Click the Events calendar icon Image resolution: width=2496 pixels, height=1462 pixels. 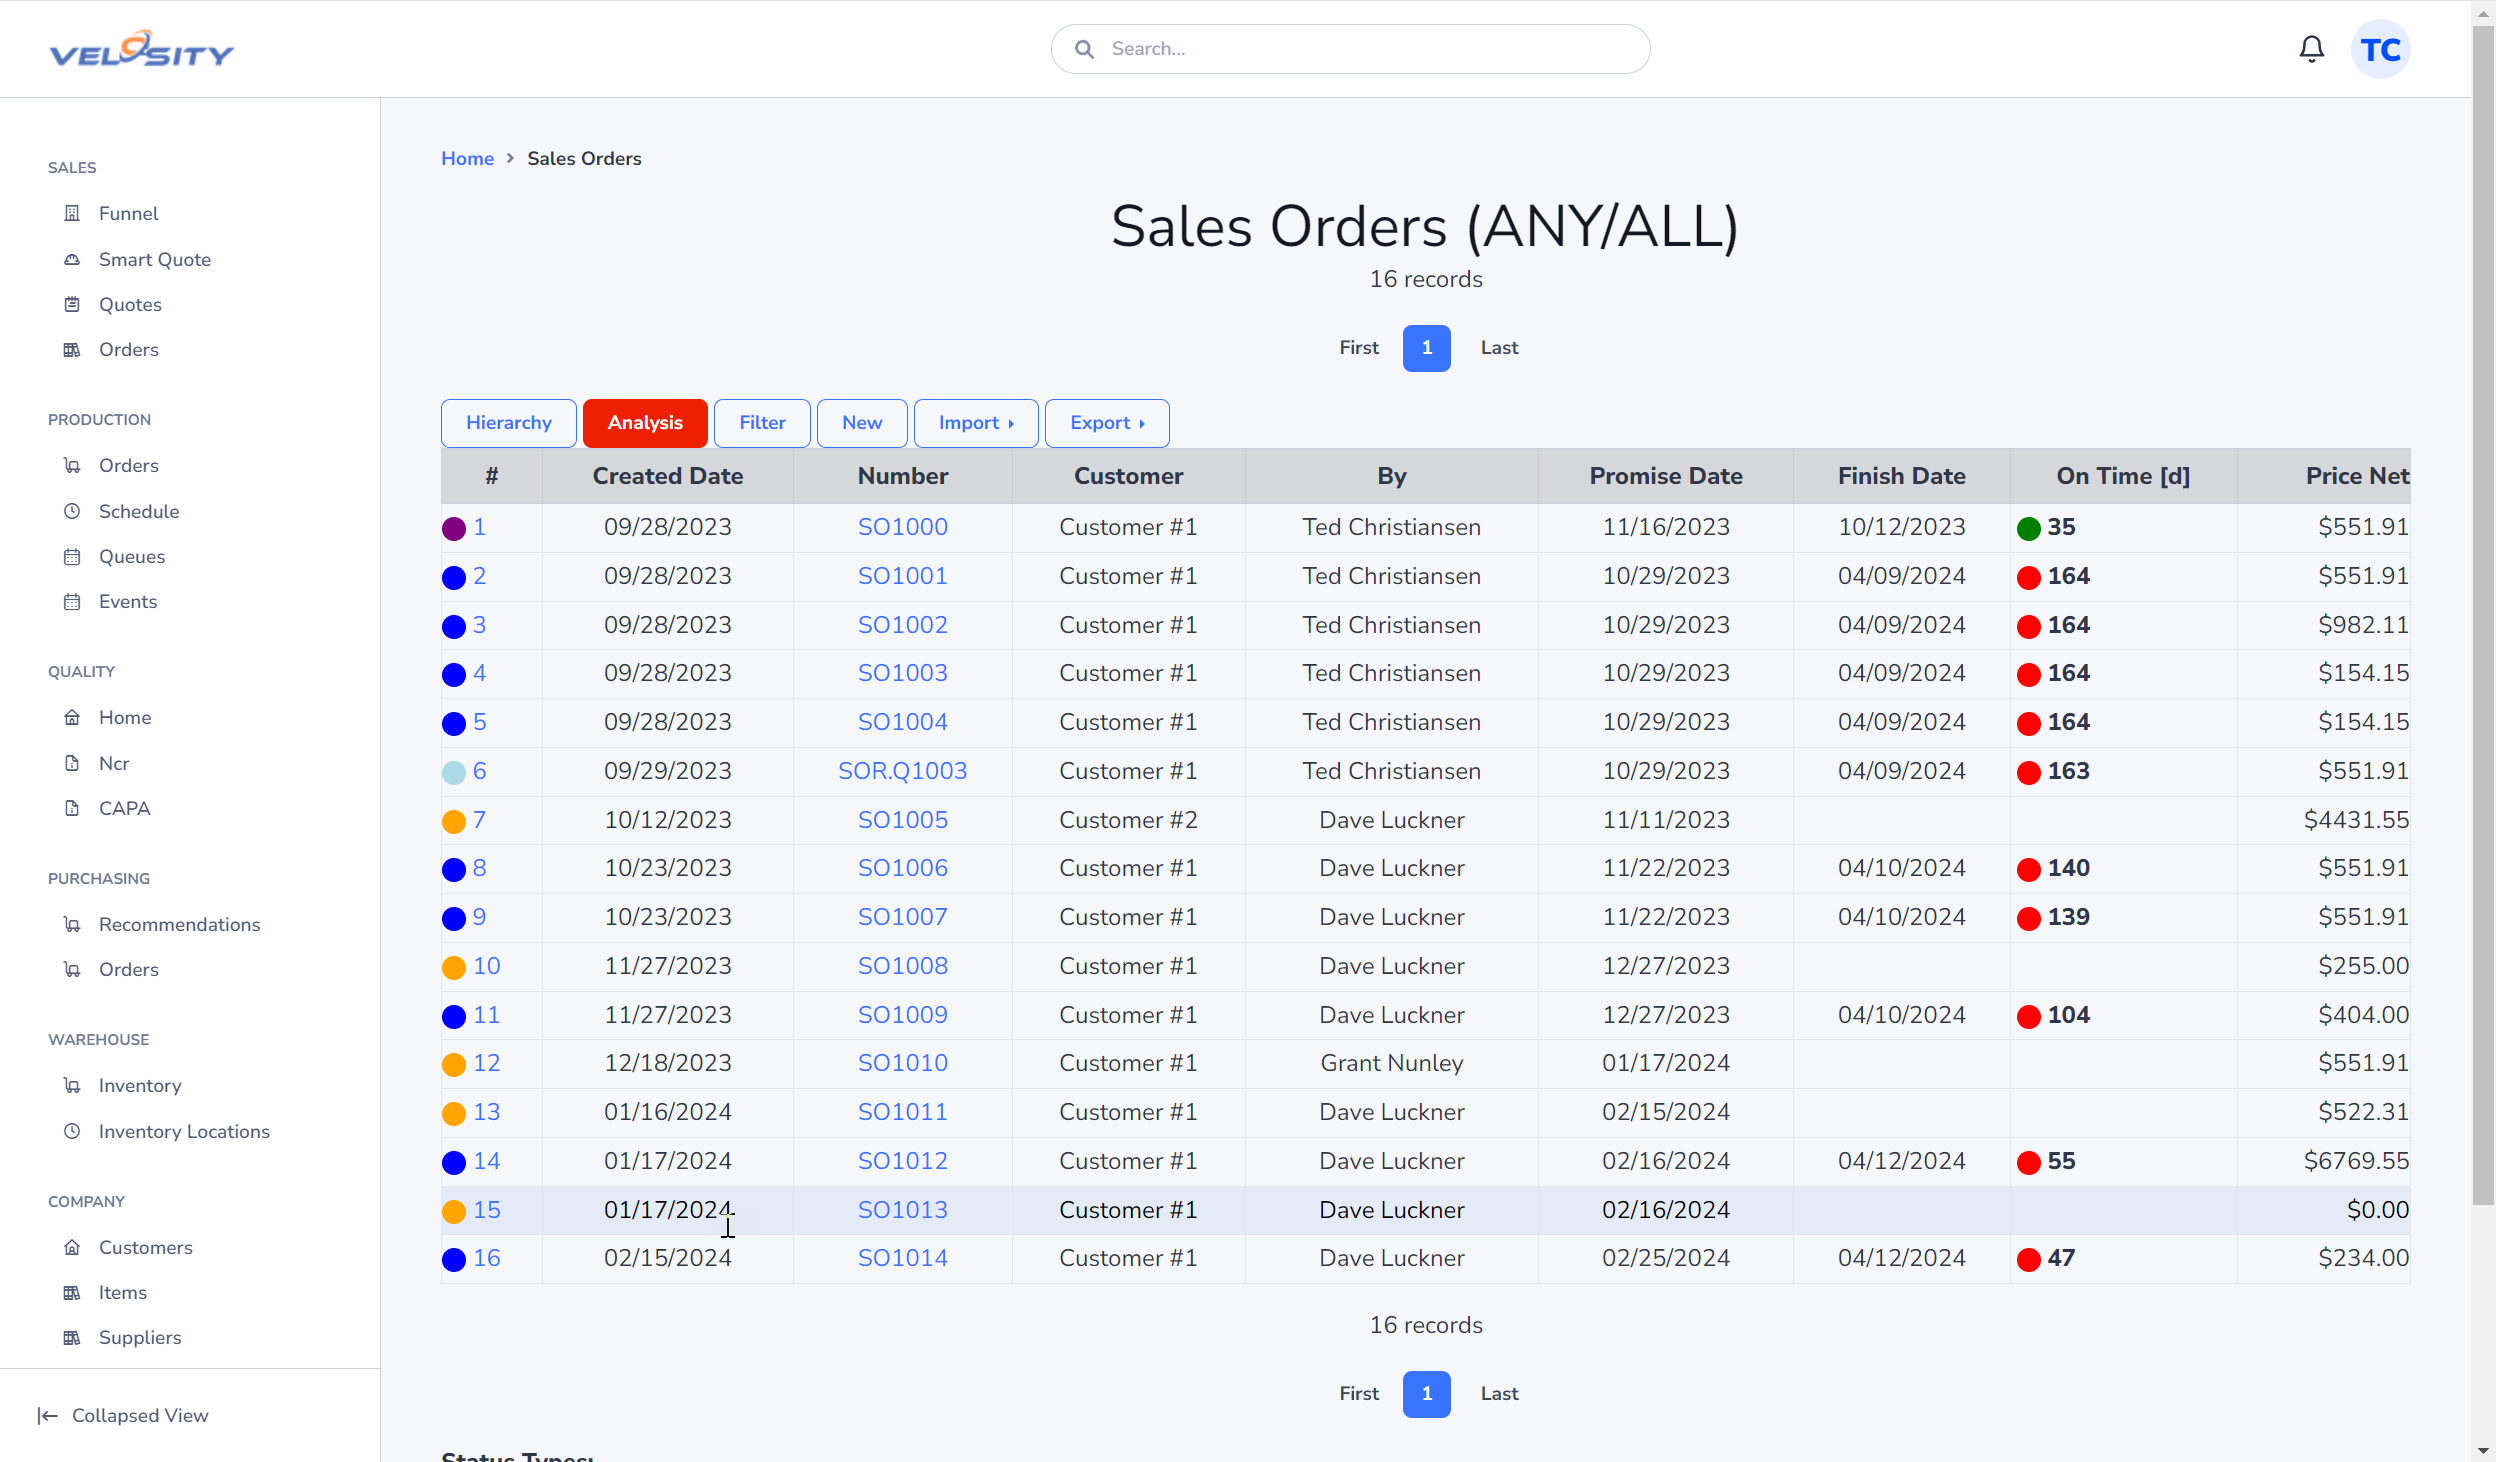72,601
